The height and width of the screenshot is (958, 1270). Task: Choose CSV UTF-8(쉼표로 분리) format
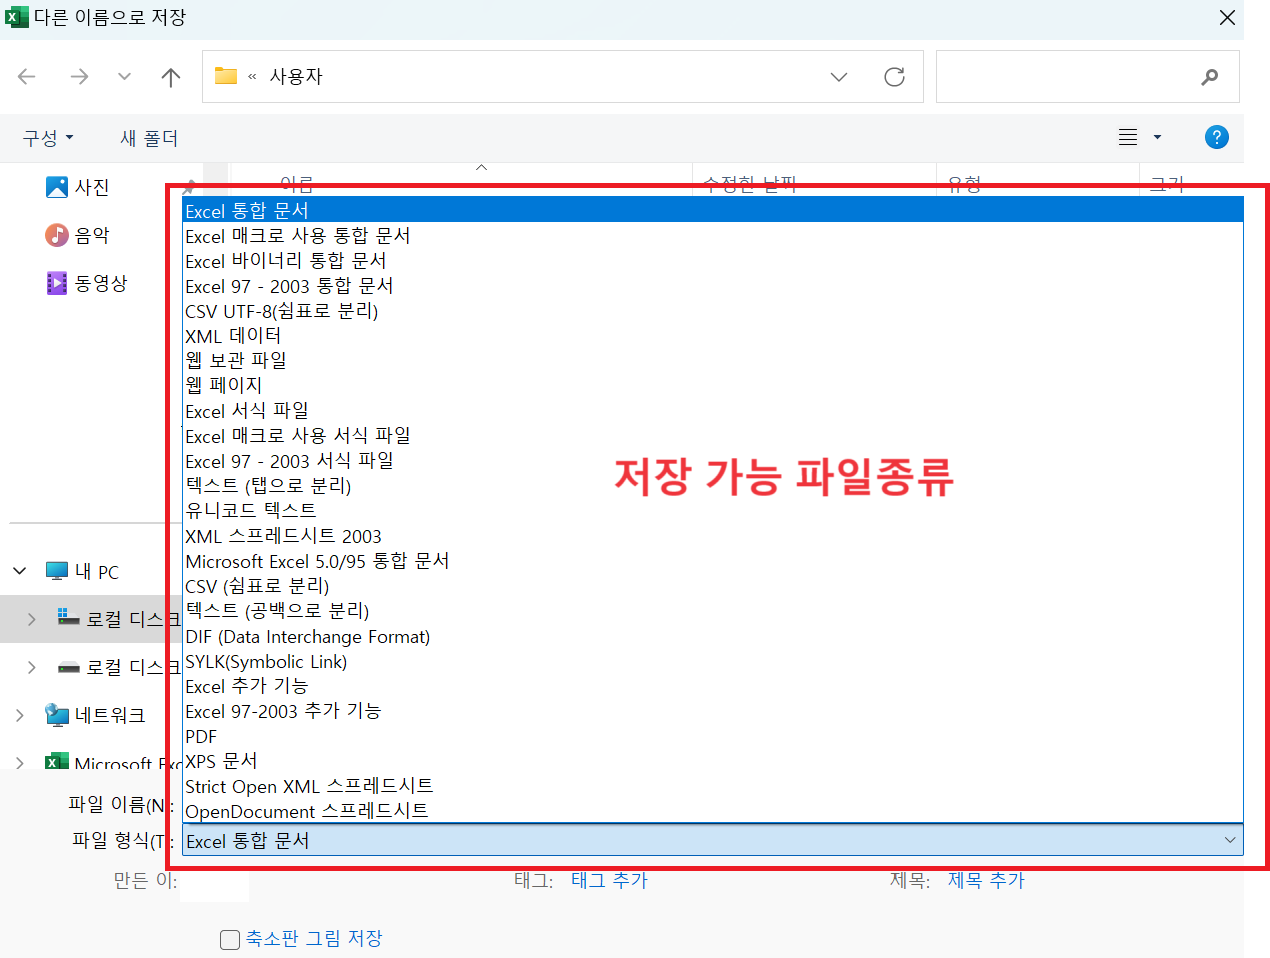[713, 310]
